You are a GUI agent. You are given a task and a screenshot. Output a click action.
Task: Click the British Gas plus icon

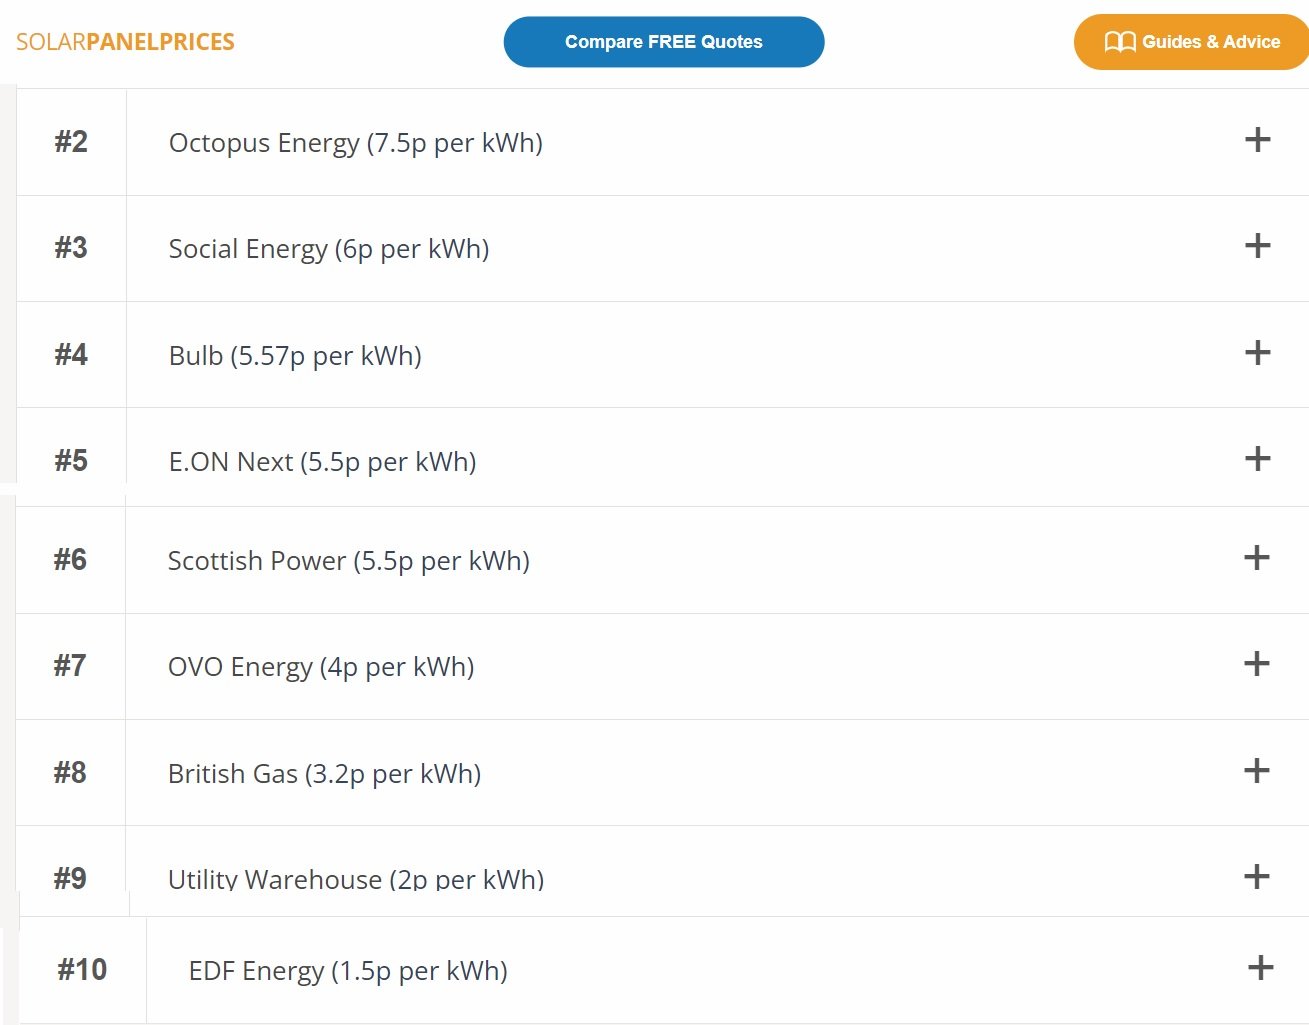tap(1256, 771)
